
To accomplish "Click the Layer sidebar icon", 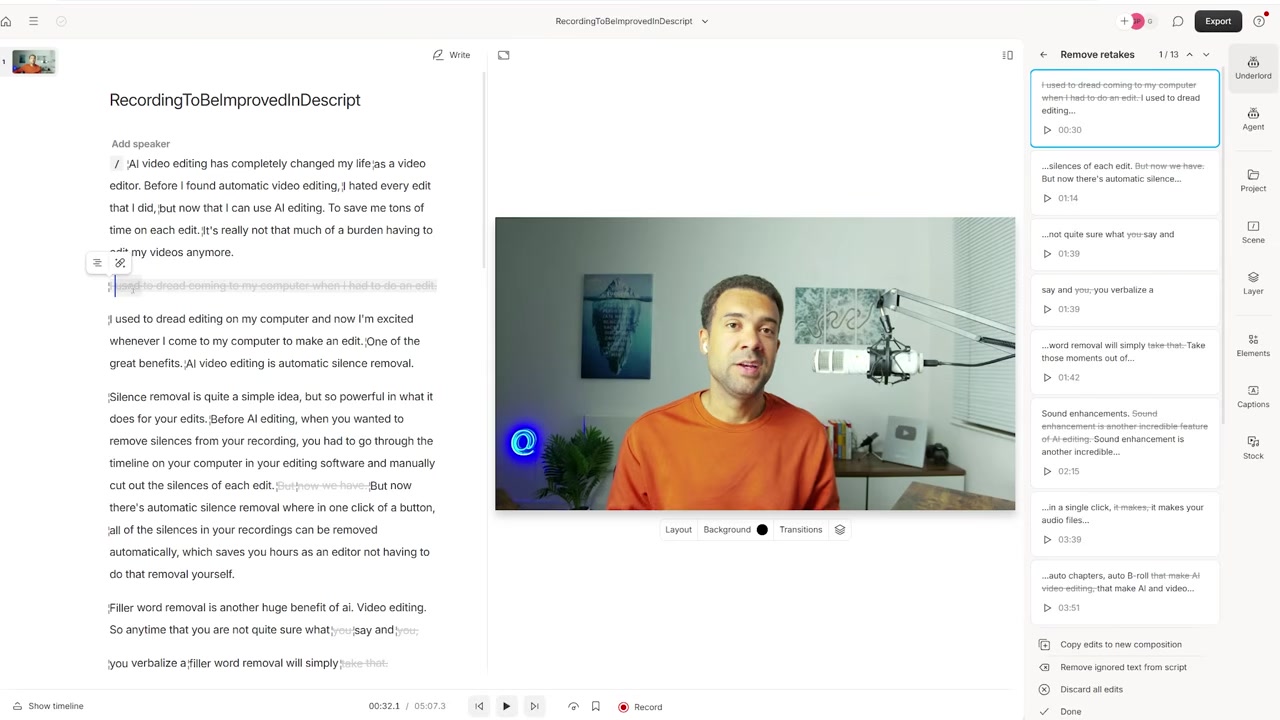I will (x=1253, y=283).
